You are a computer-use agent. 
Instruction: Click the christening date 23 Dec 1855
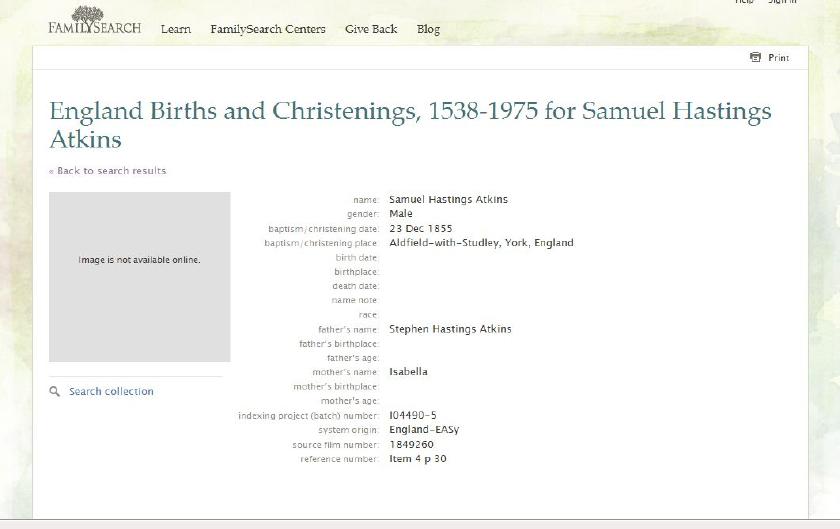pos(420,229)
